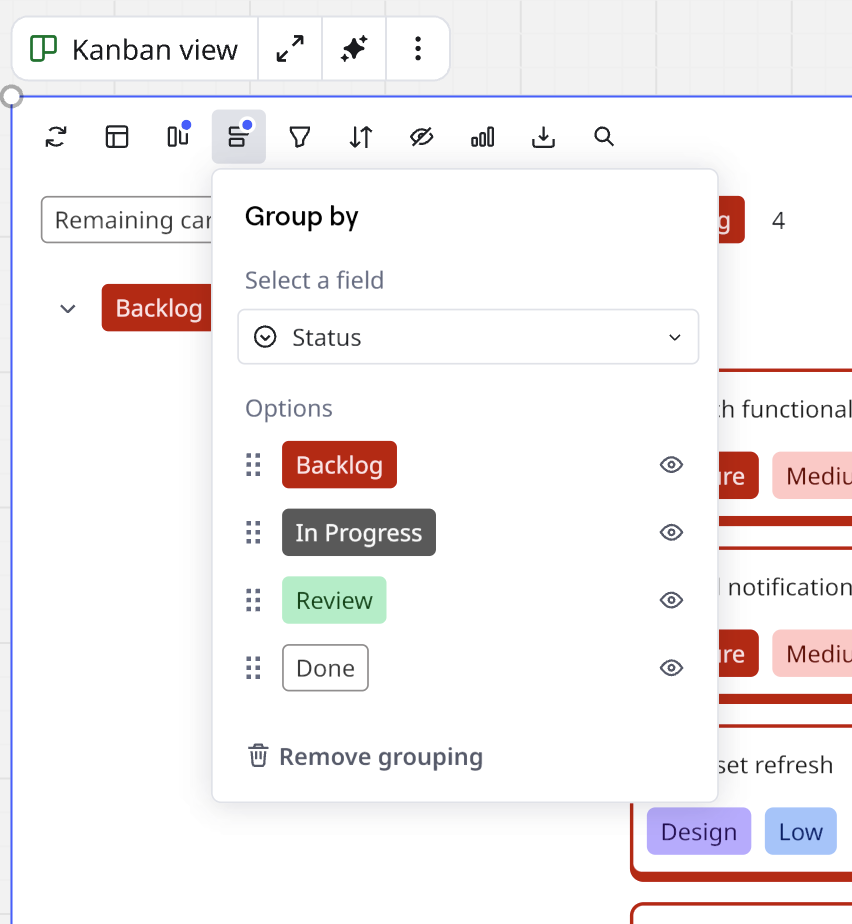Hide the Done group option
Viewport: 852px width, 924px height.
pos(671,668)
